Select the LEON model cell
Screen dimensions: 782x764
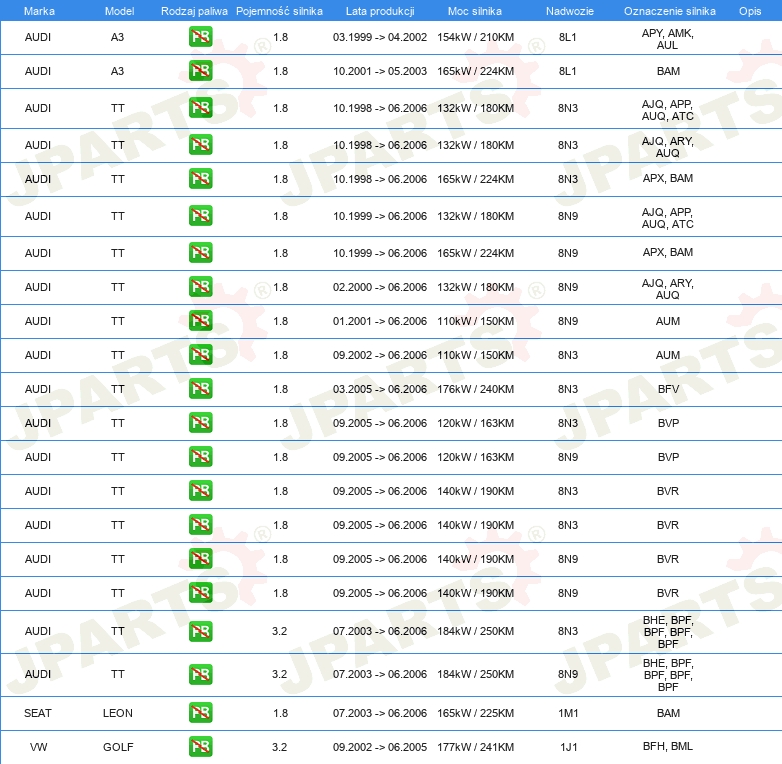click(118, 713)
